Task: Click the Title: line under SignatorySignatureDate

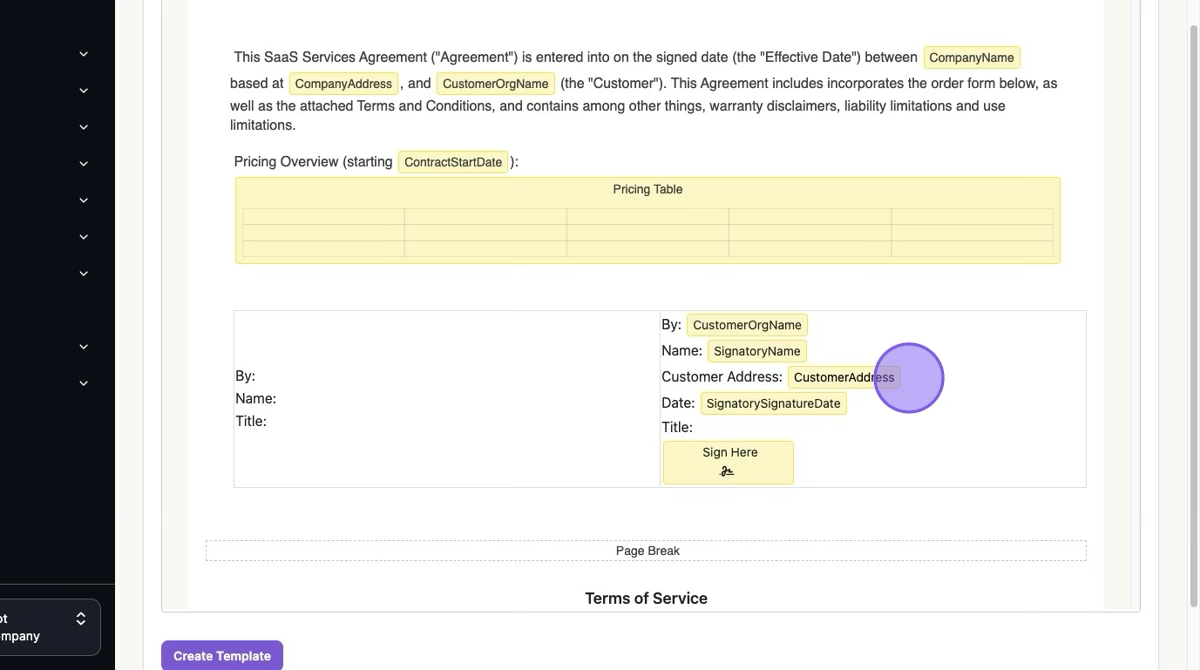Action: coord(677,427)
